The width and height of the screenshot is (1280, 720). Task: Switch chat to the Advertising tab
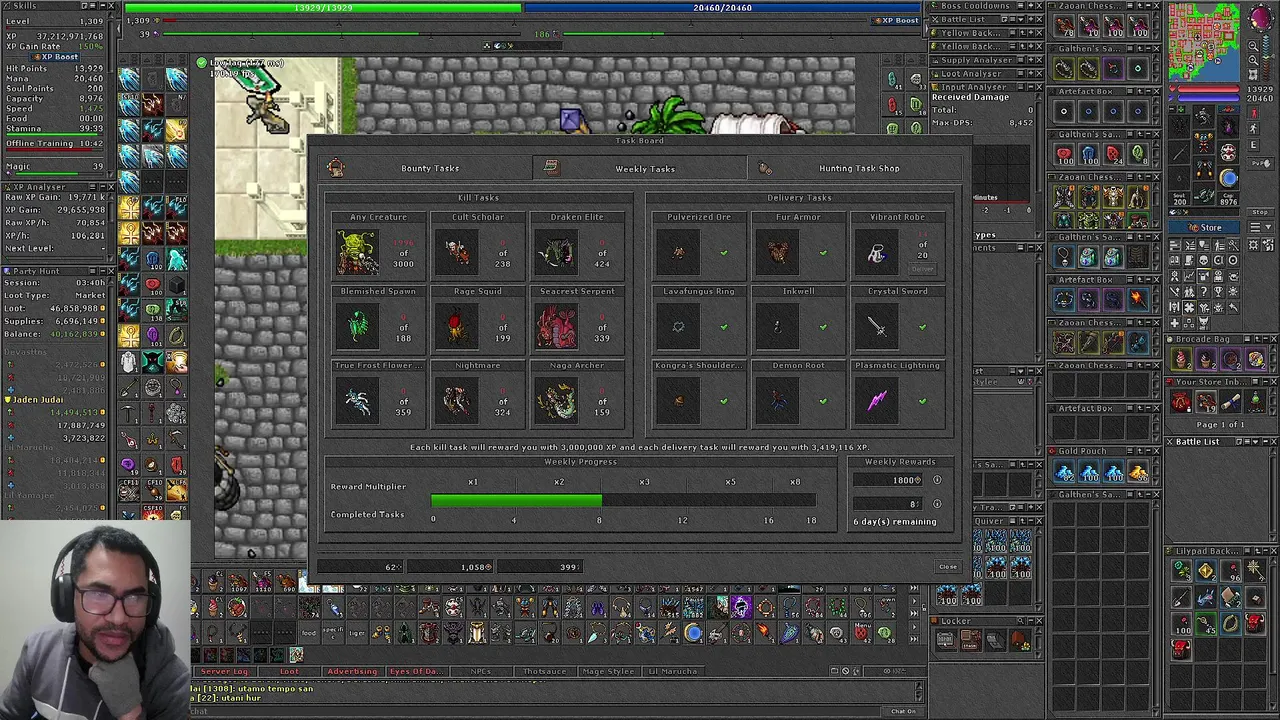pyautogui.click(x=352, y=671)
